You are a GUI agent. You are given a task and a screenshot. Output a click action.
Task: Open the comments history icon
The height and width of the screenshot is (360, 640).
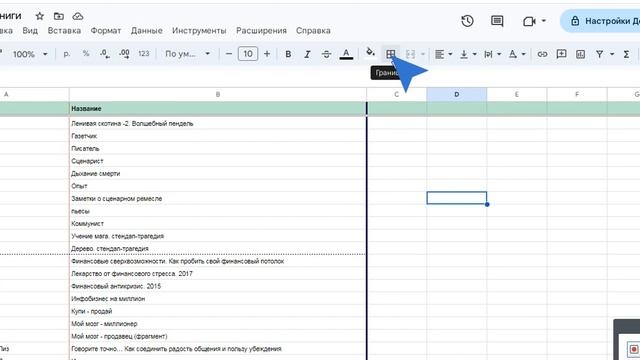click(x=497, y=21)
